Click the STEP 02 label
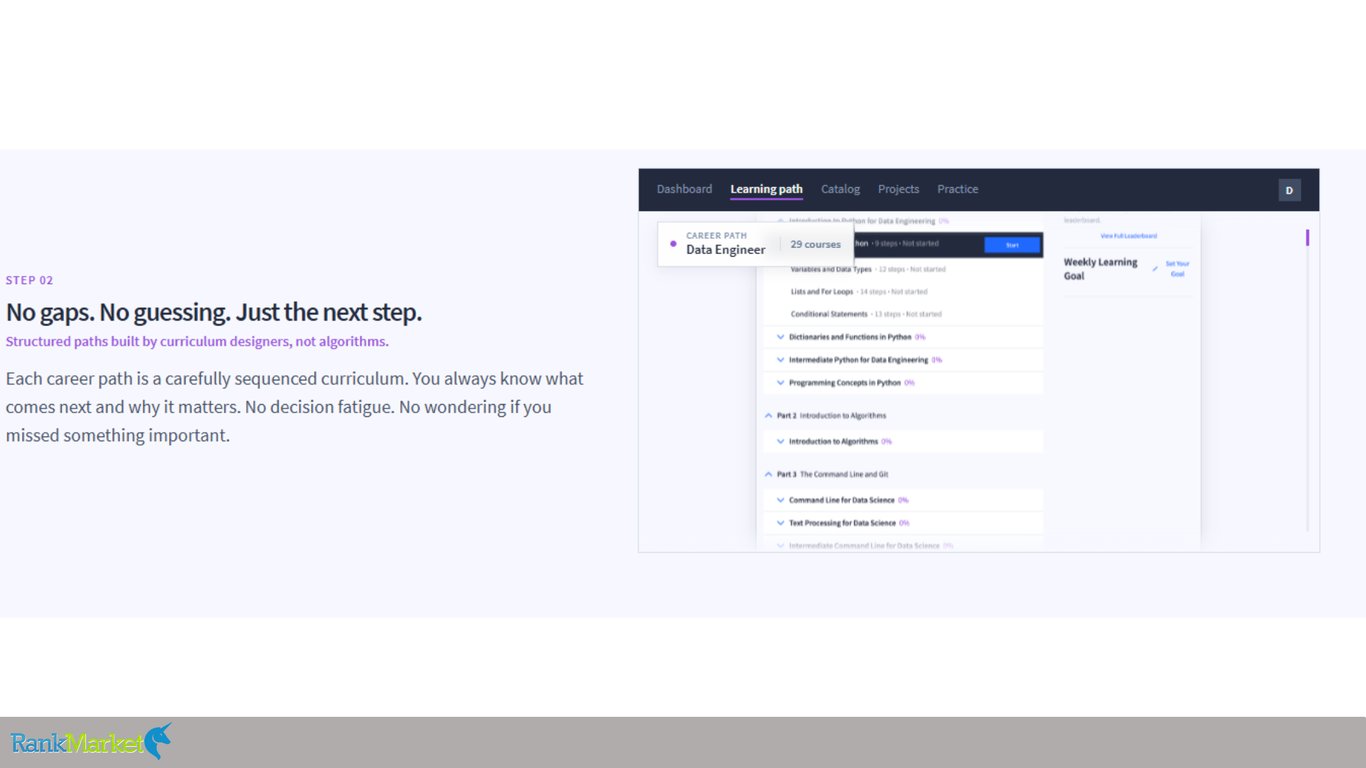 pos(30,281)
